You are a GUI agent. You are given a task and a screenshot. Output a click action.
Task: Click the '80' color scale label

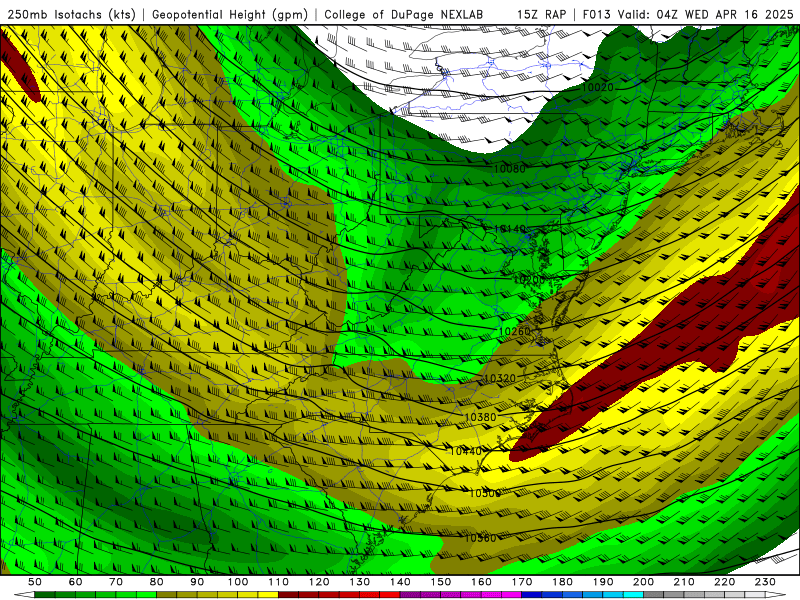click(157, 582)
